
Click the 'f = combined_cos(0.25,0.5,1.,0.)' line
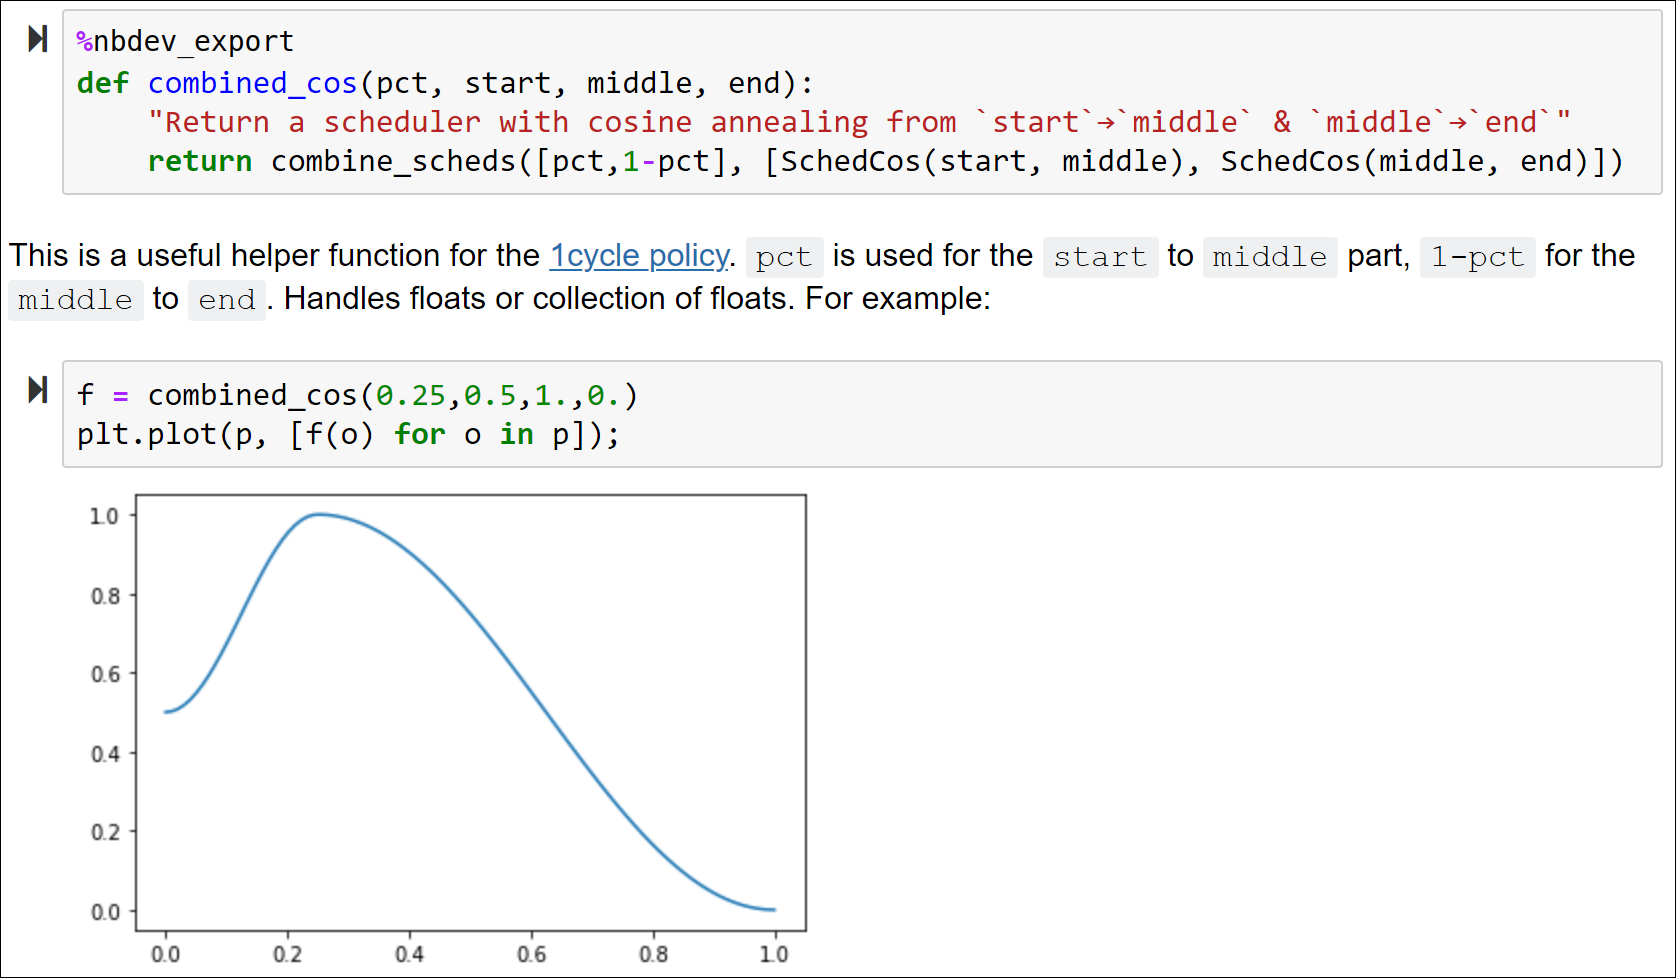coord(357,395)
